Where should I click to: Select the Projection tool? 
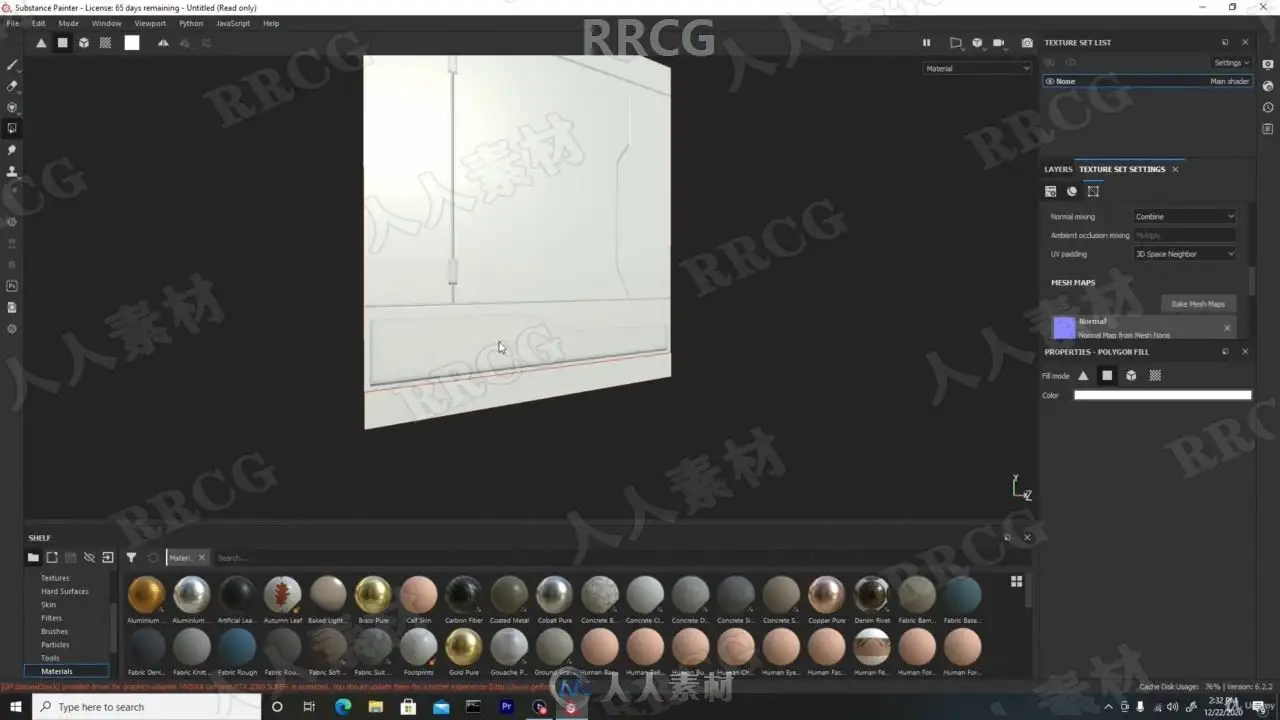click(12, 107)
